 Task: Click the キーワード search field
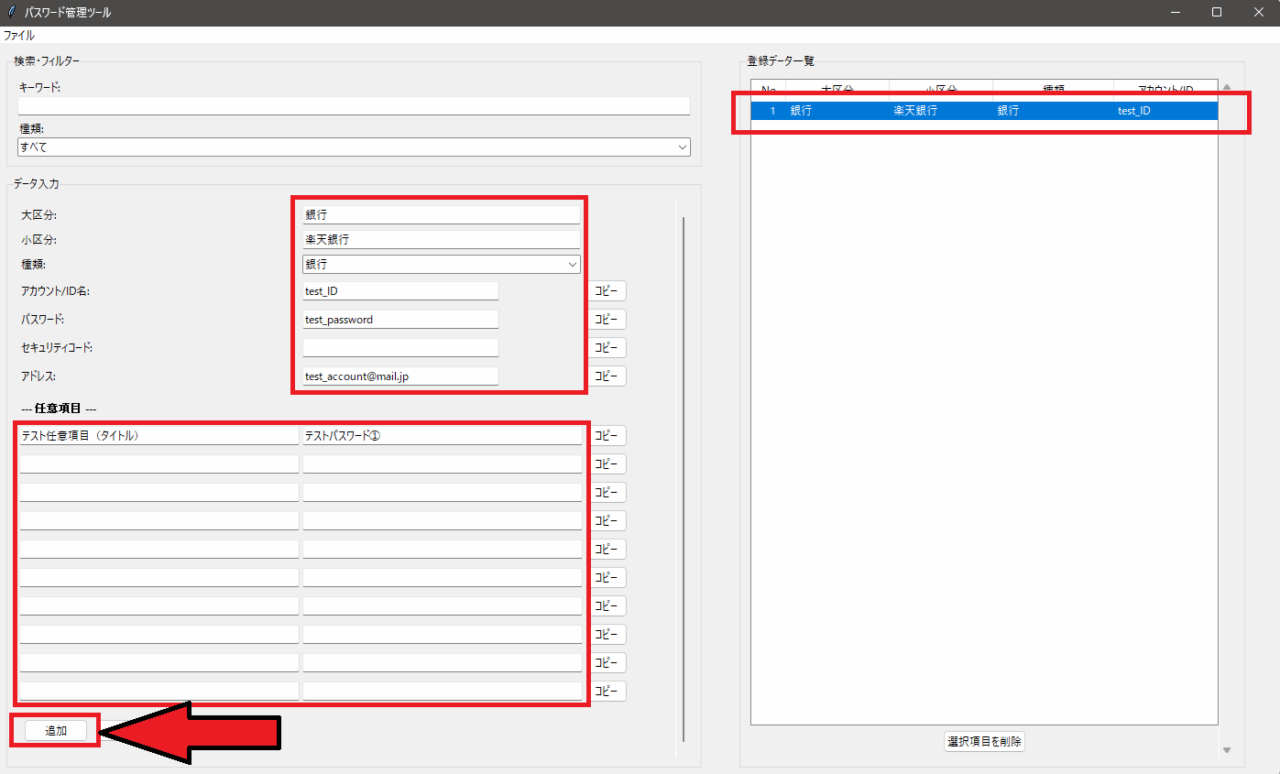(354, 106)
